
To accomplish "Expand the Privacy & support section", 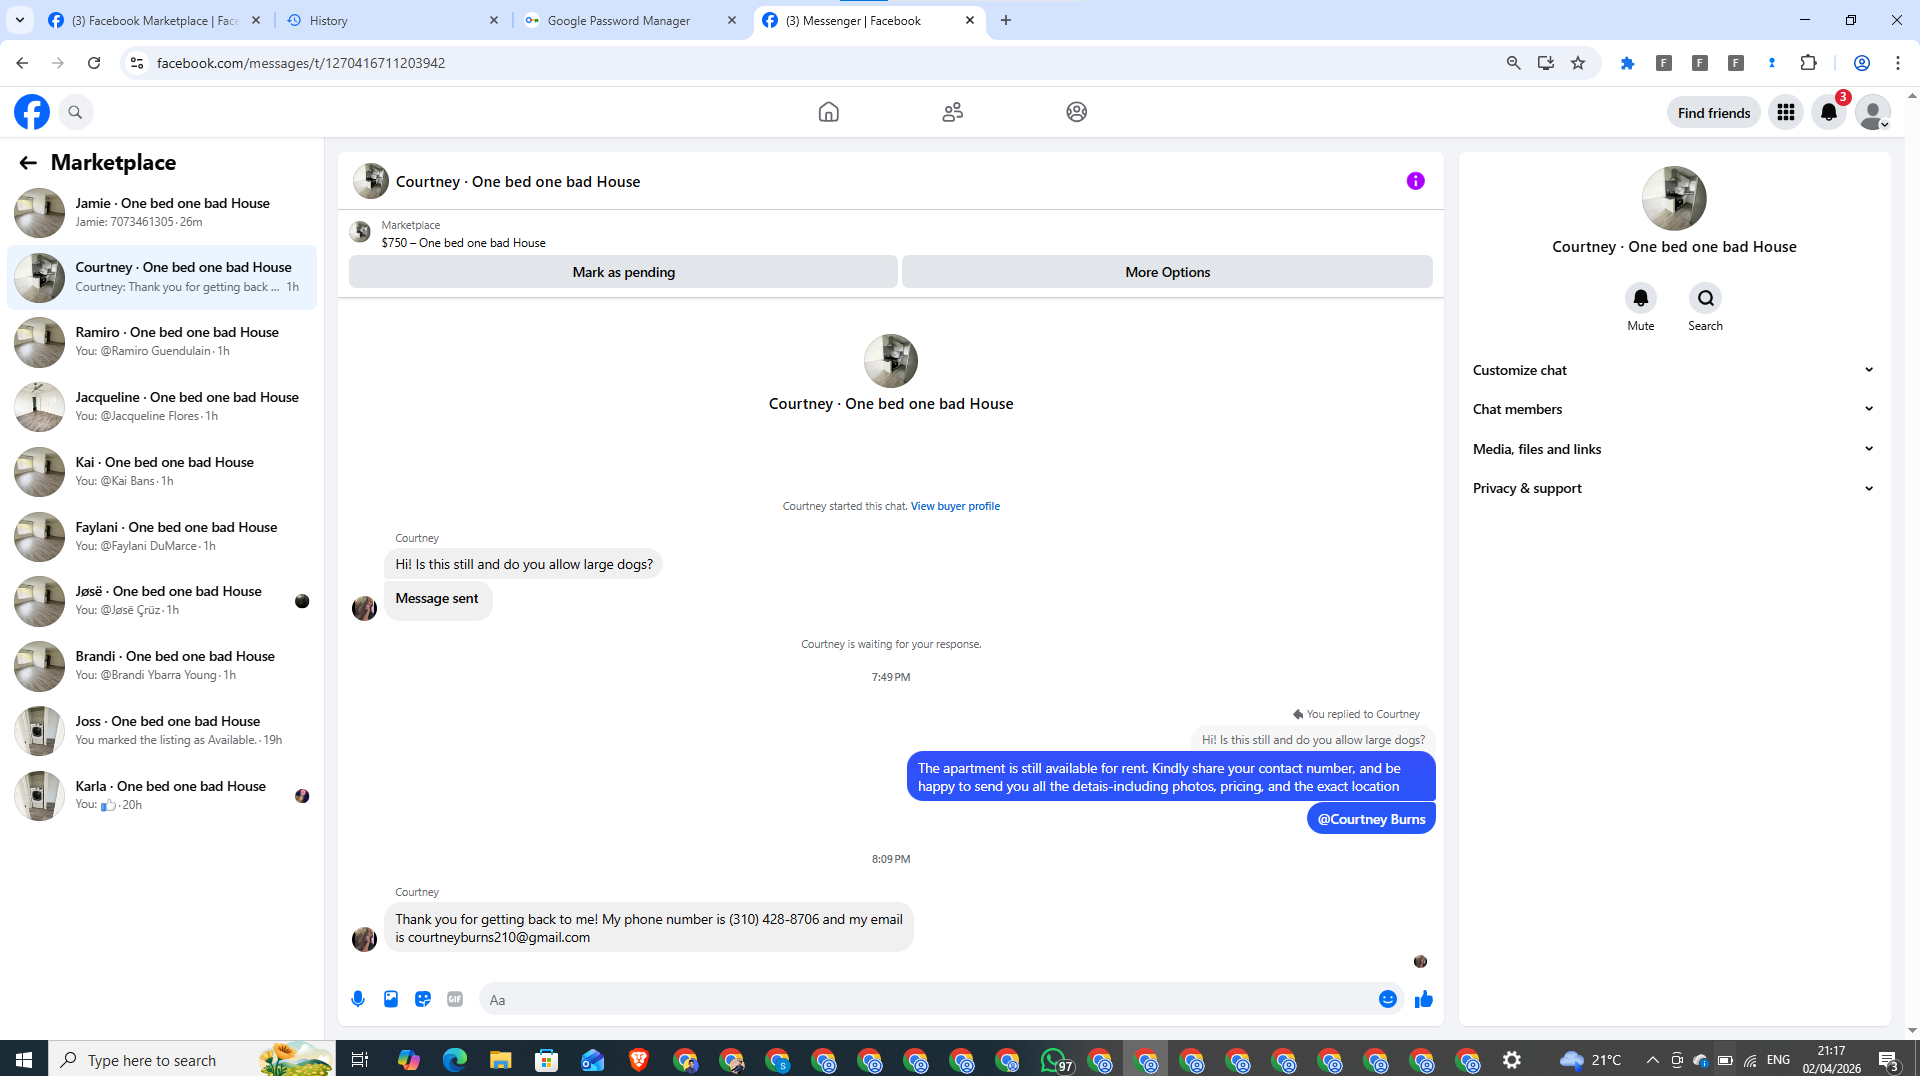I will coord(1673,488).
